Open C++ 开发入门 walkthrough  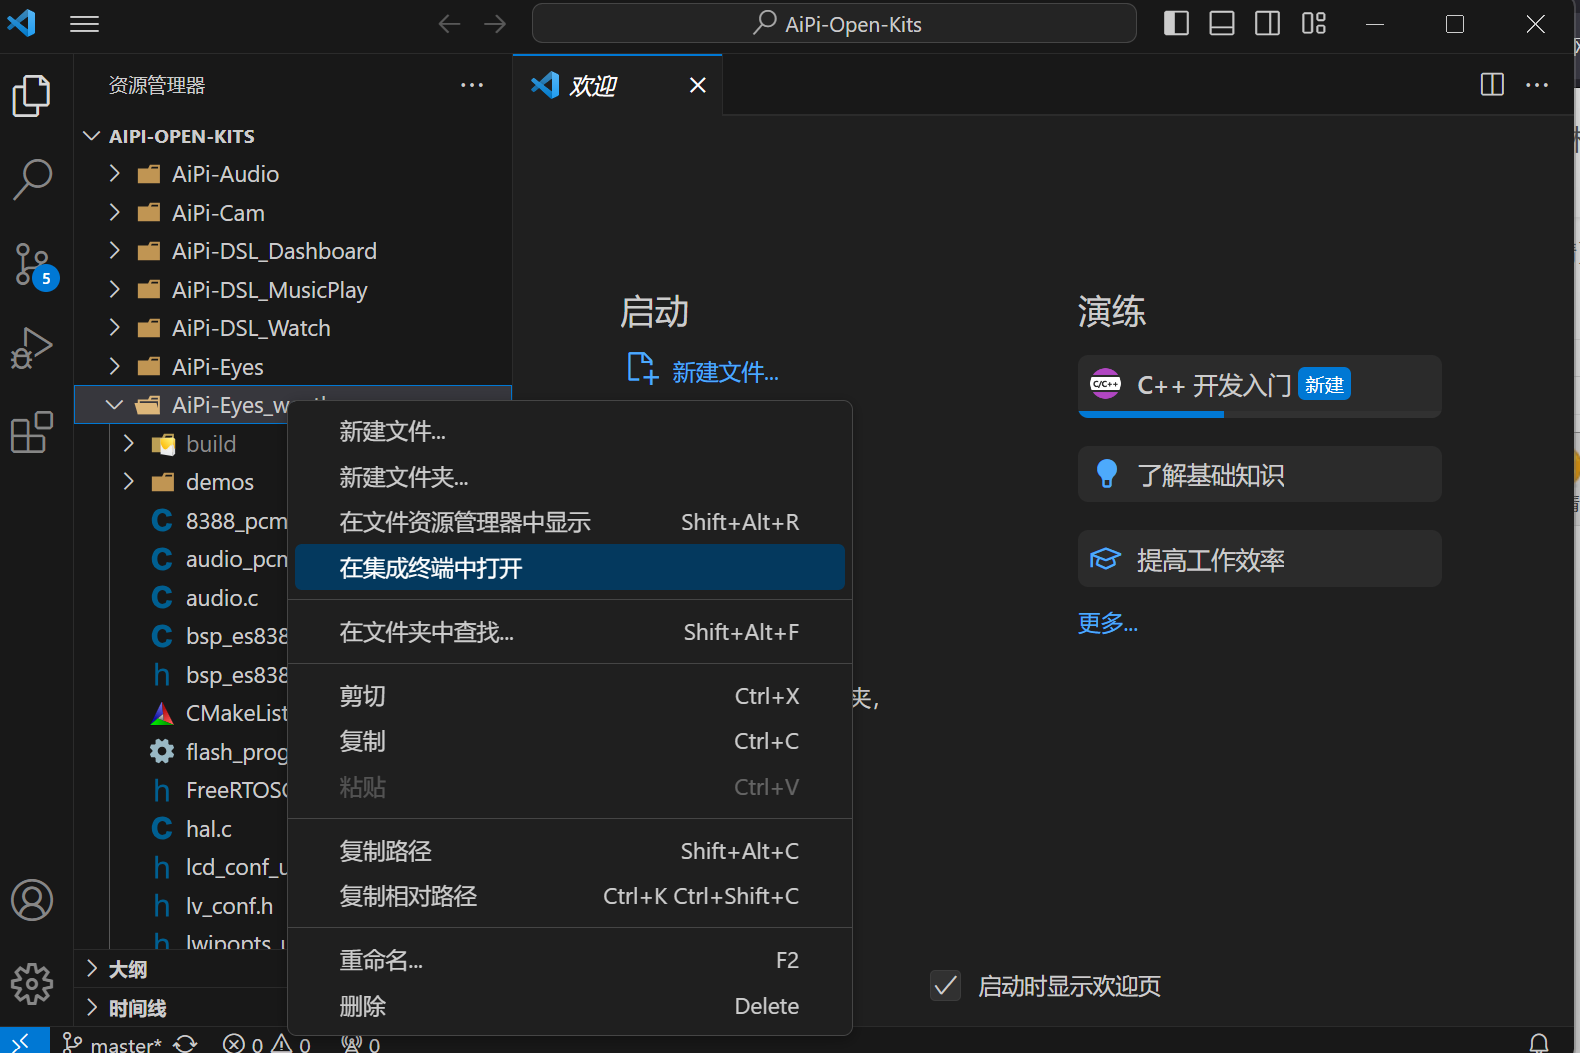point(1259,386)
